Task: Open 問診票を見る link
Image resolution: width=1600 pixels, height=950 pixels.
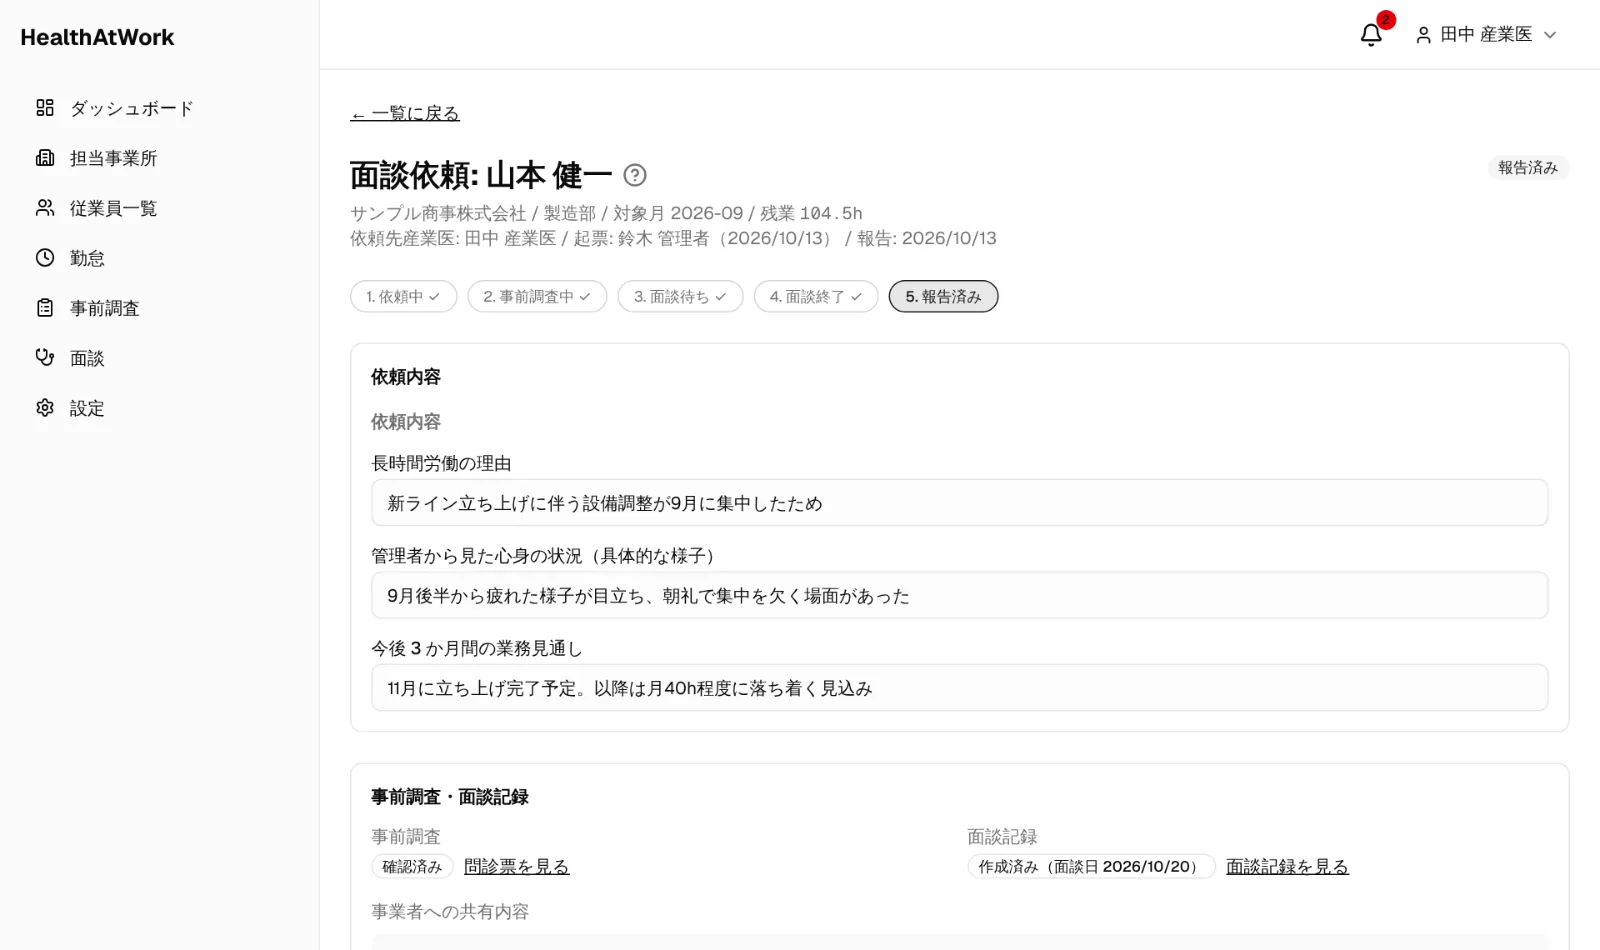Action: pos(516,866)
